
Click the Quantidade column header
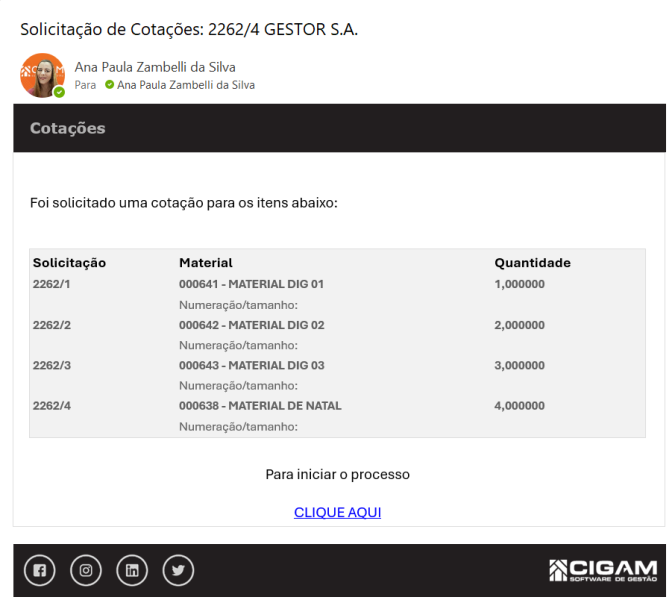pos(533,263)
